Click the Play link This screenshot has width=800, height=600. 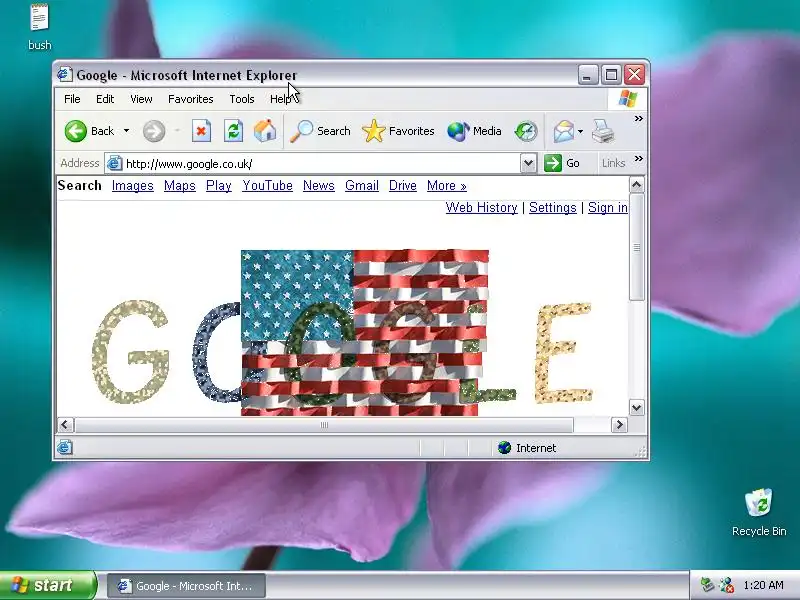pos(219,186)
